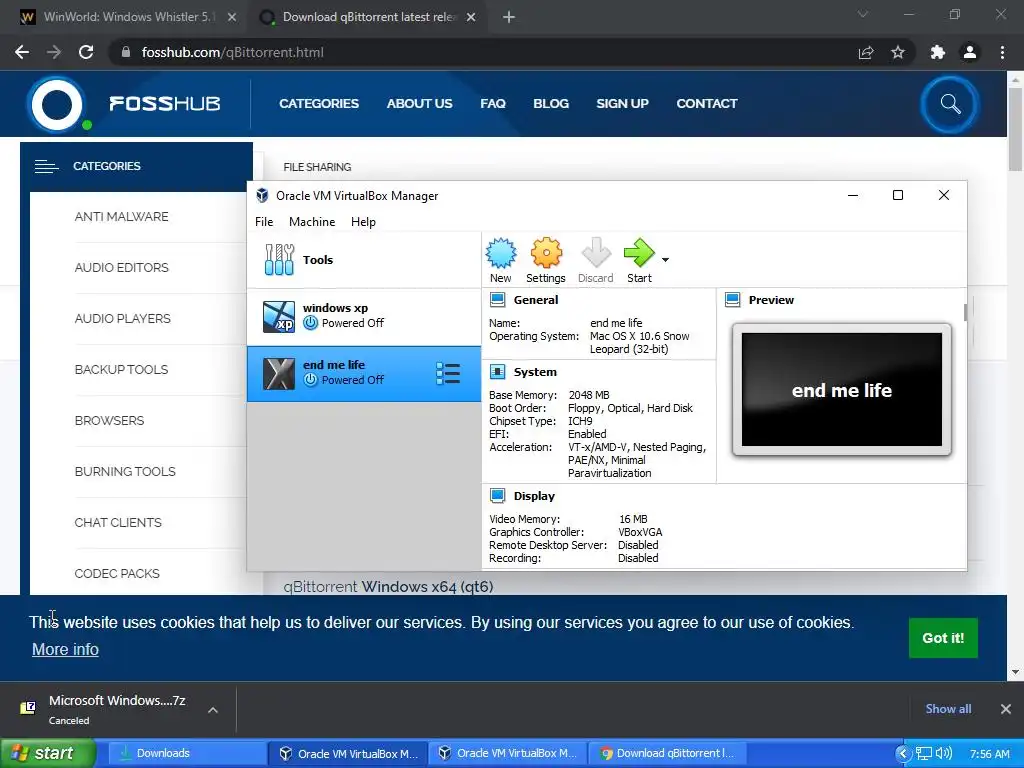The height and width of the screenshot is (768, 1024).
Task: Open the Chrome profile icon
Action: (970, 52)
